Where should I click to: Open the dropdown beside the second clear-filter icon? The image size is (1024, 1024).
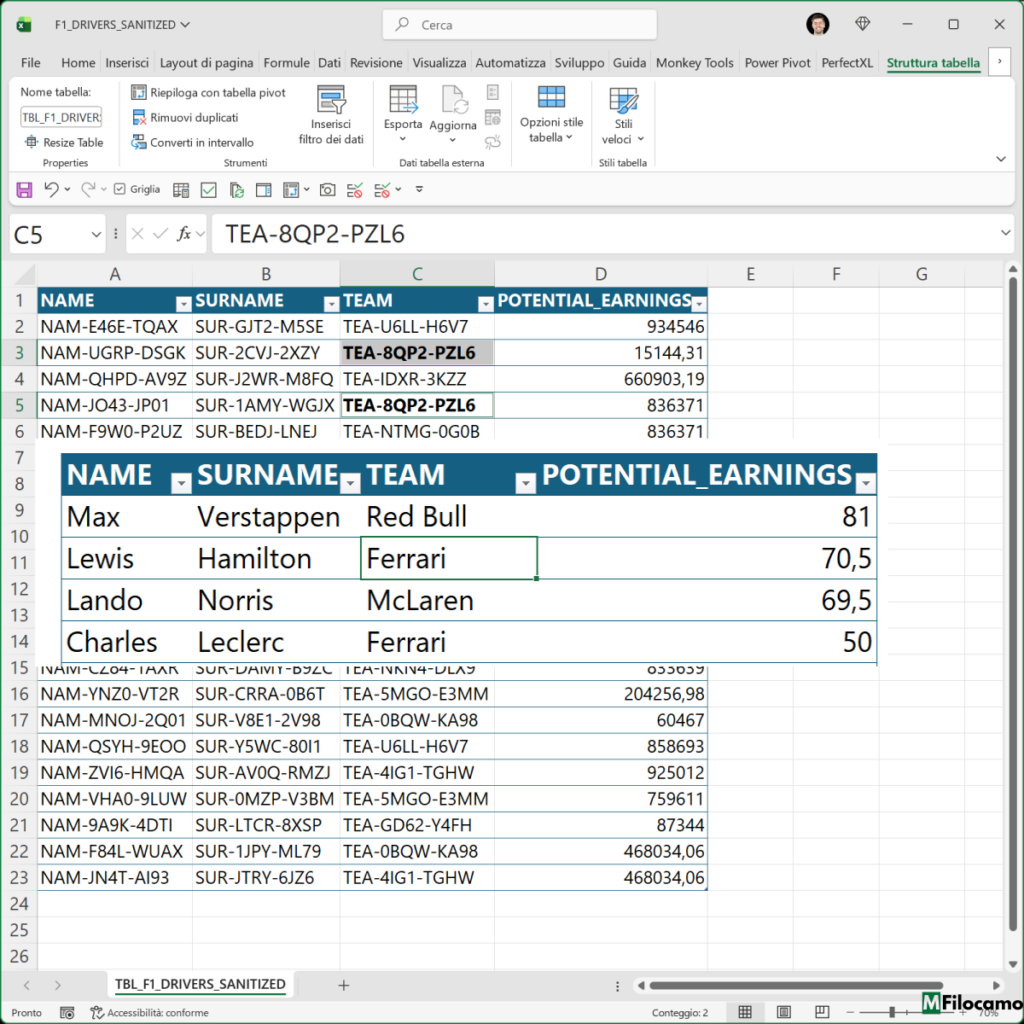398,190
